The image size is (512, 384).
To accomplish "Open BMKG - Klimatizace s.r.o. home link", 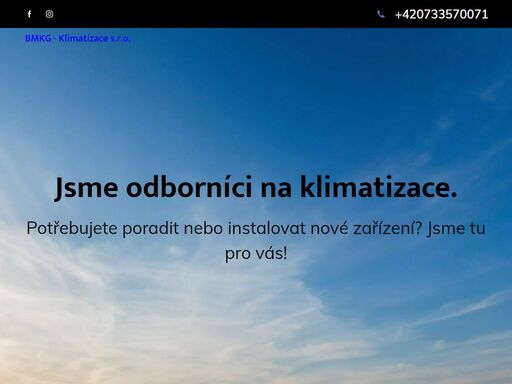I will pos(77,38).
